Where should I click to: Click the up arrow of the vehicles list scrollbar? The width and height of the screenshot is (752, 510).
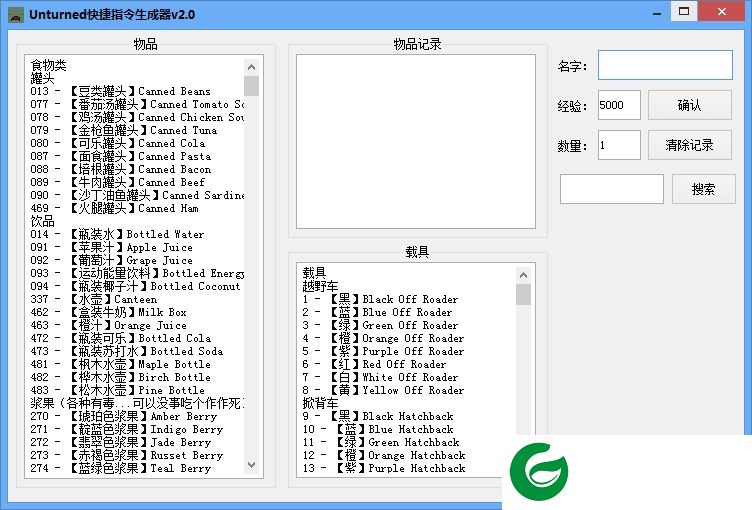523,275
